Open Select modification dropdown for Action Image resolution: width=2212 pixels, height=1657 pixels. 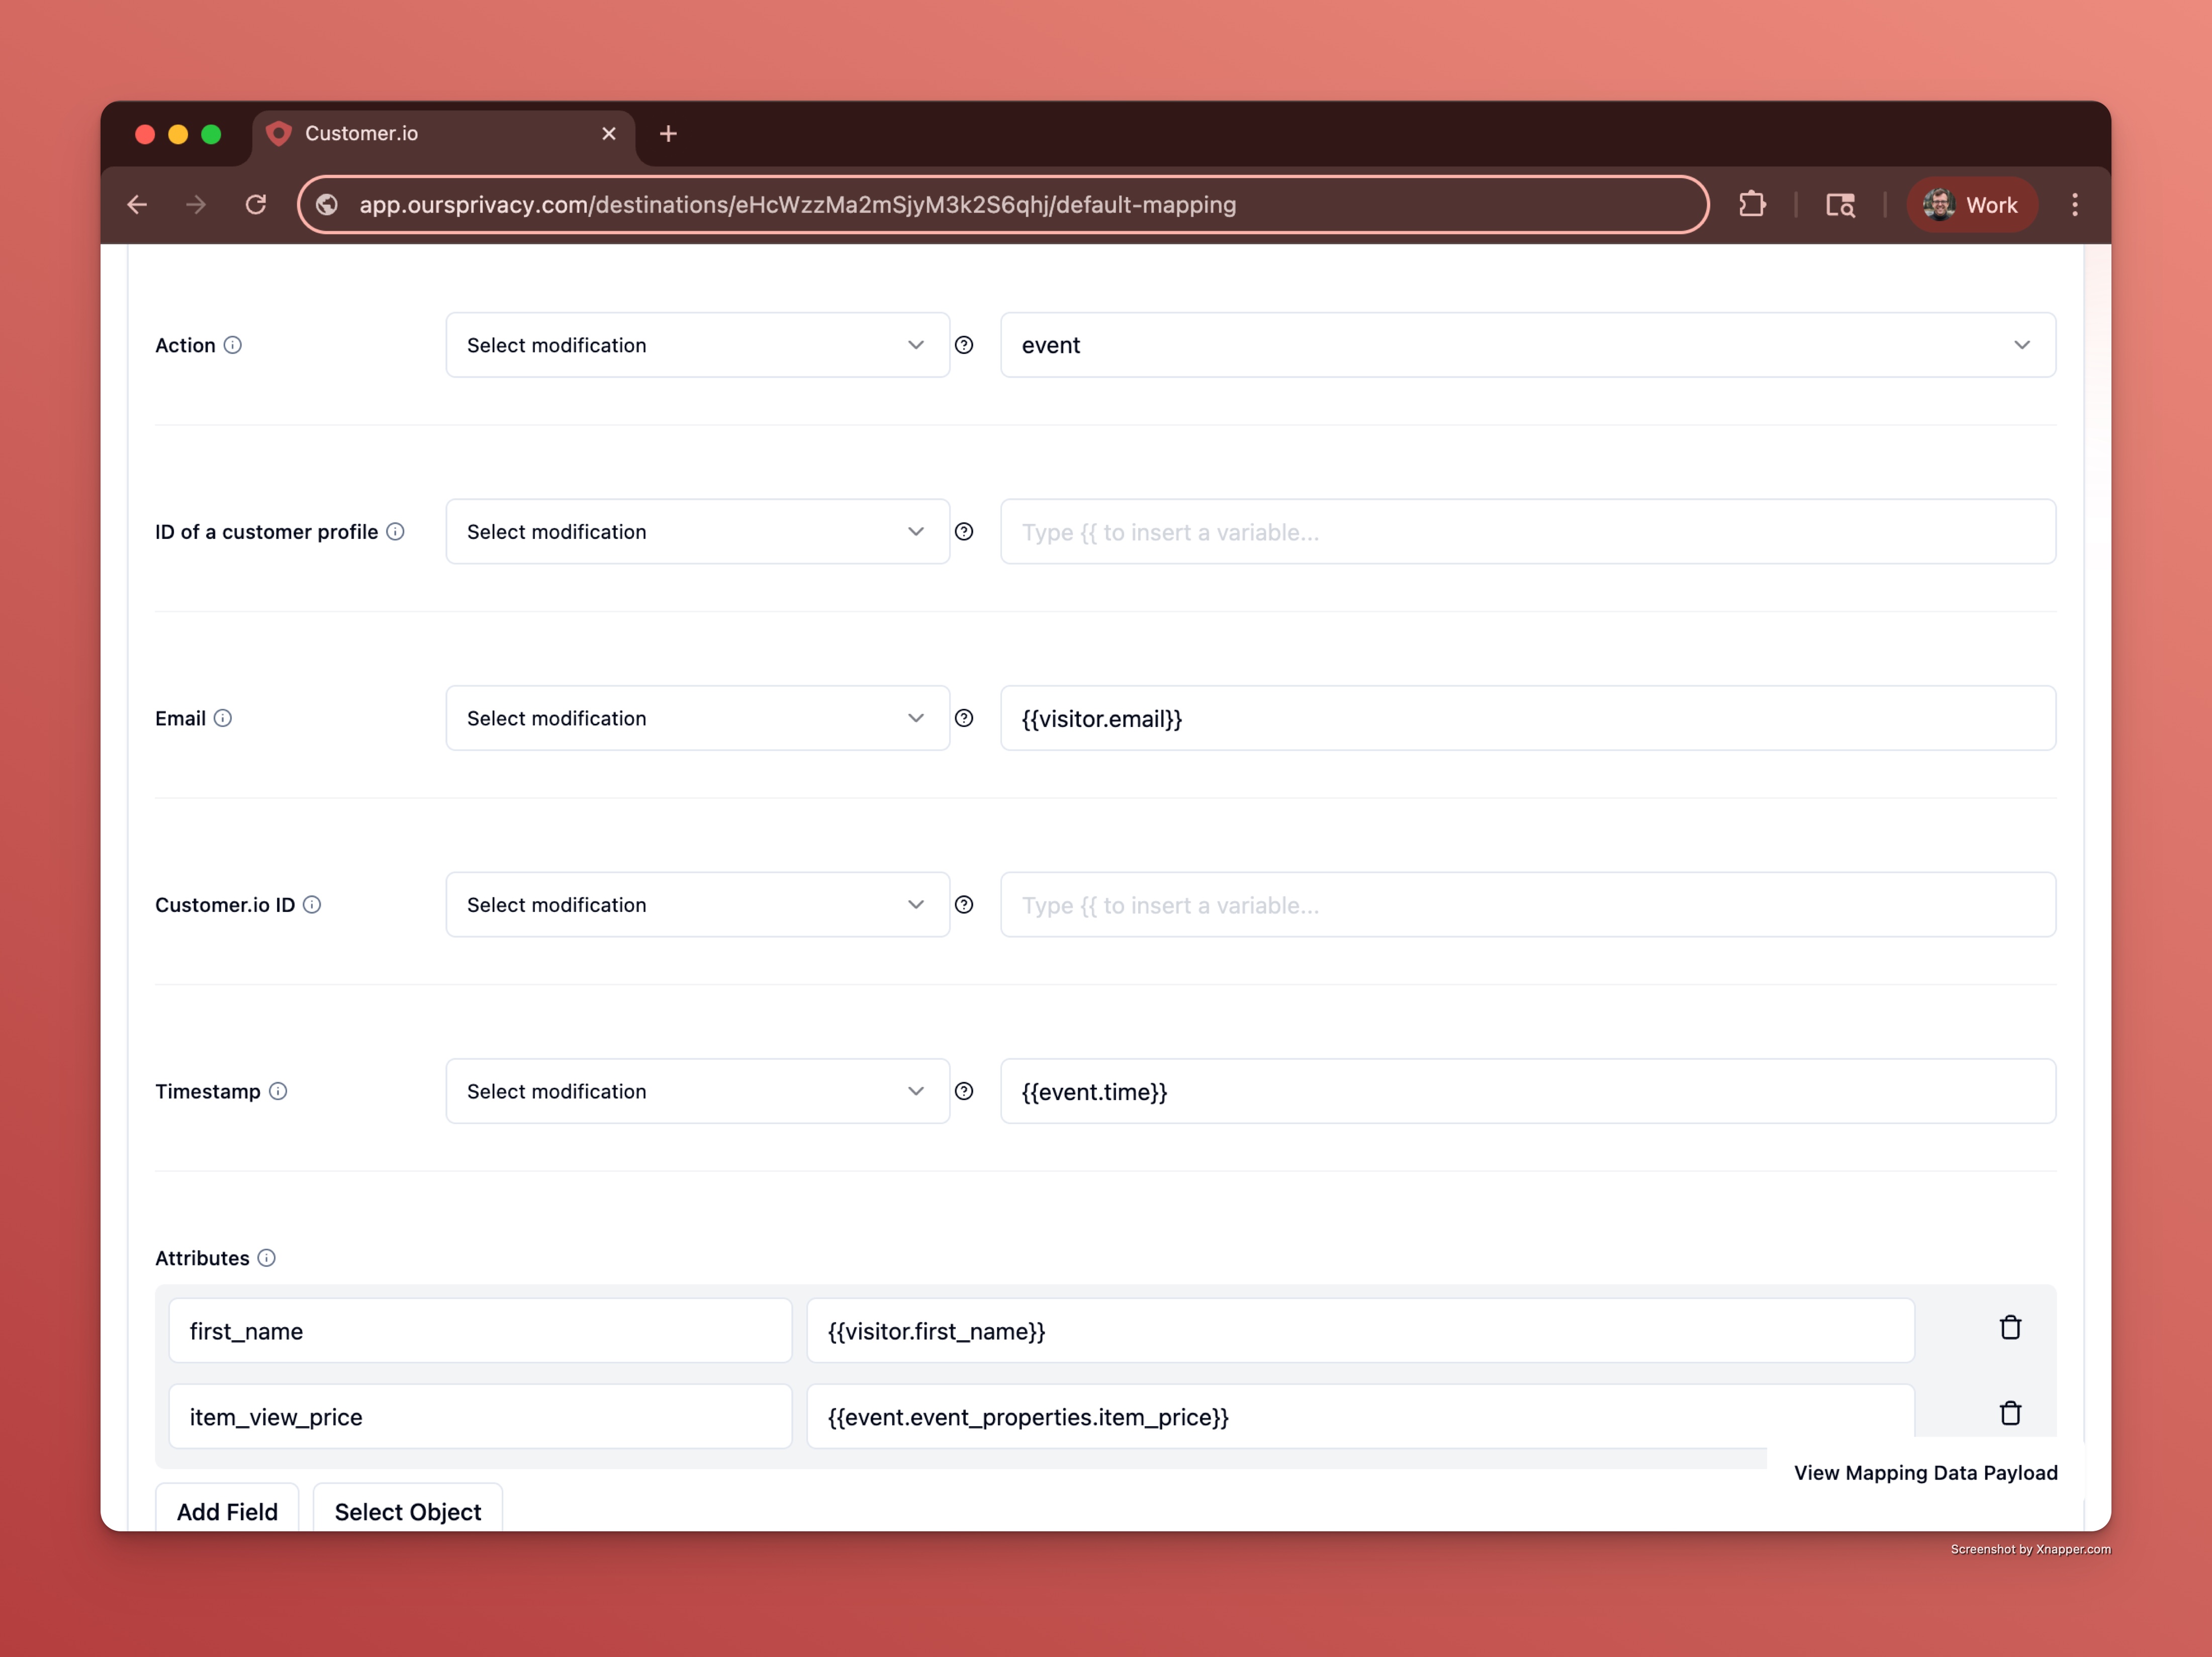point(698,345)
